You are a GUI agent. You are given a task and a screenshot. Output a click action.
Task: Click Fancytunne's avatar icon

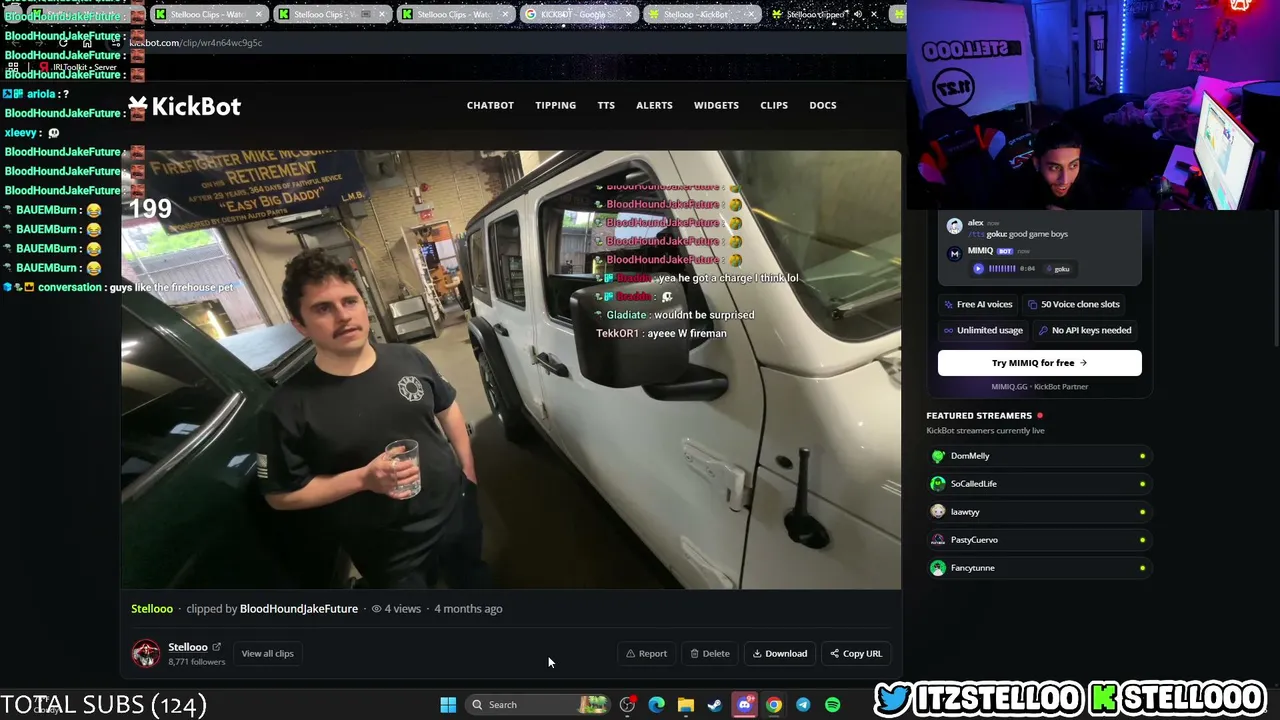pos(938,568)
